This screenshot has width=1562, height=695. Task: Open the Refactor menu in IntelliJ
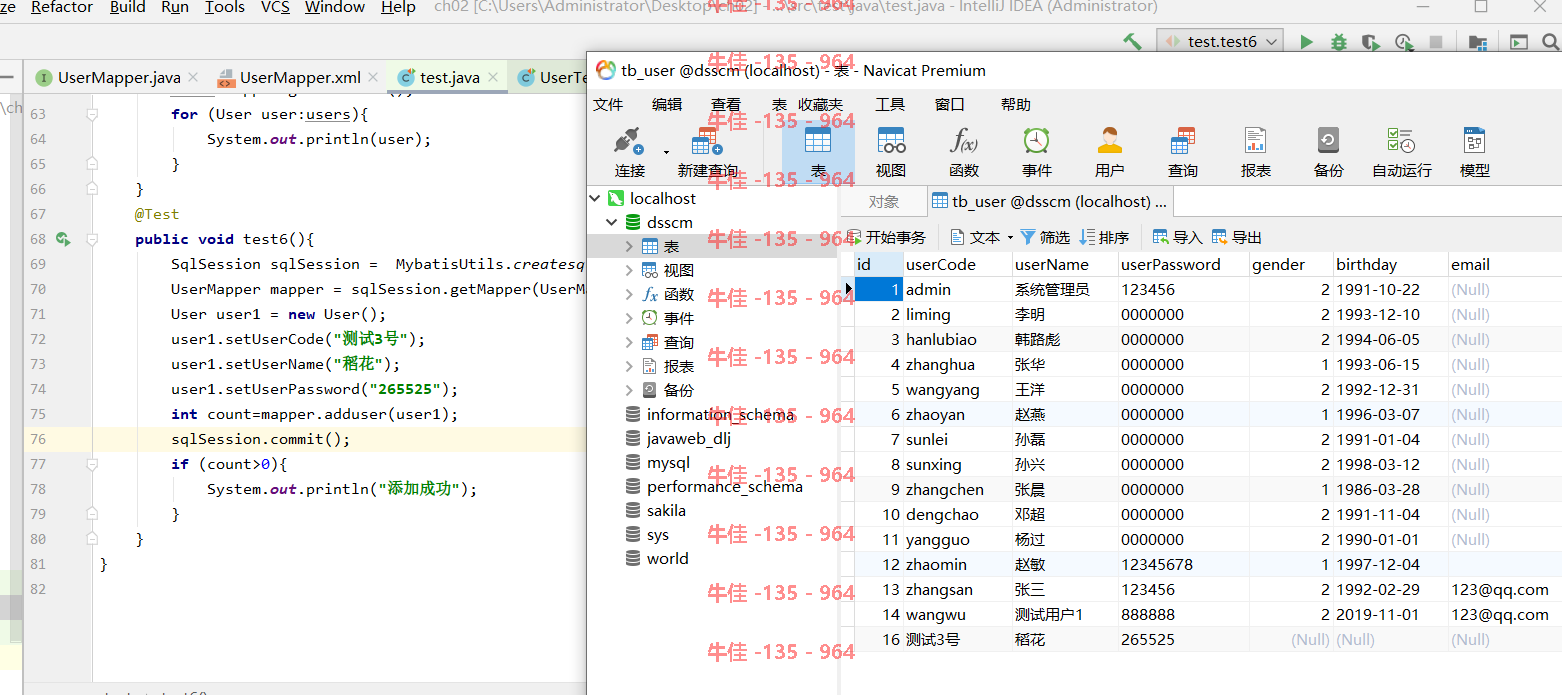pyautogui.click(x=62, y=7)
